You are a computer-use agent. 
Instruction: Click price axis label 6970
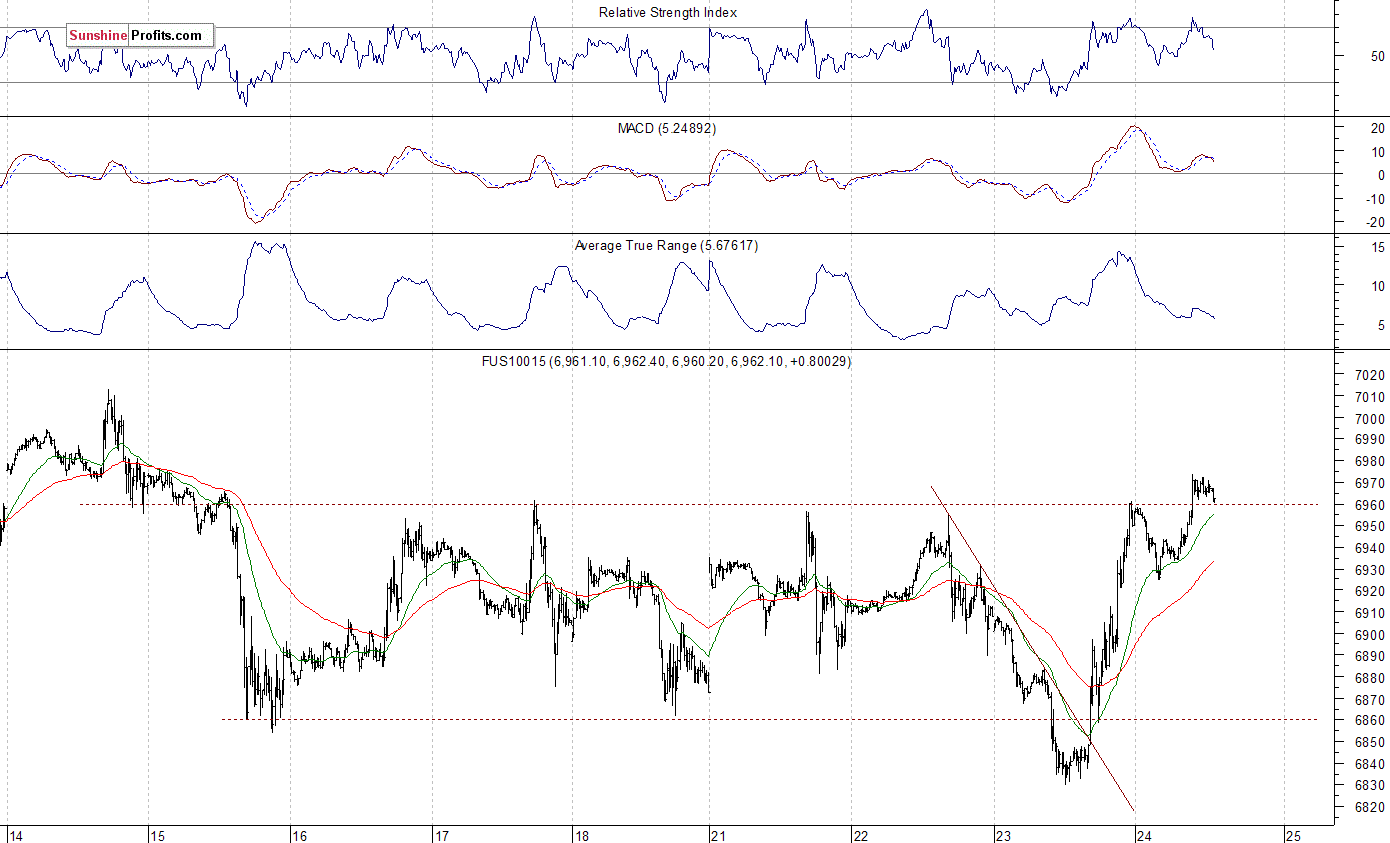1370,484
